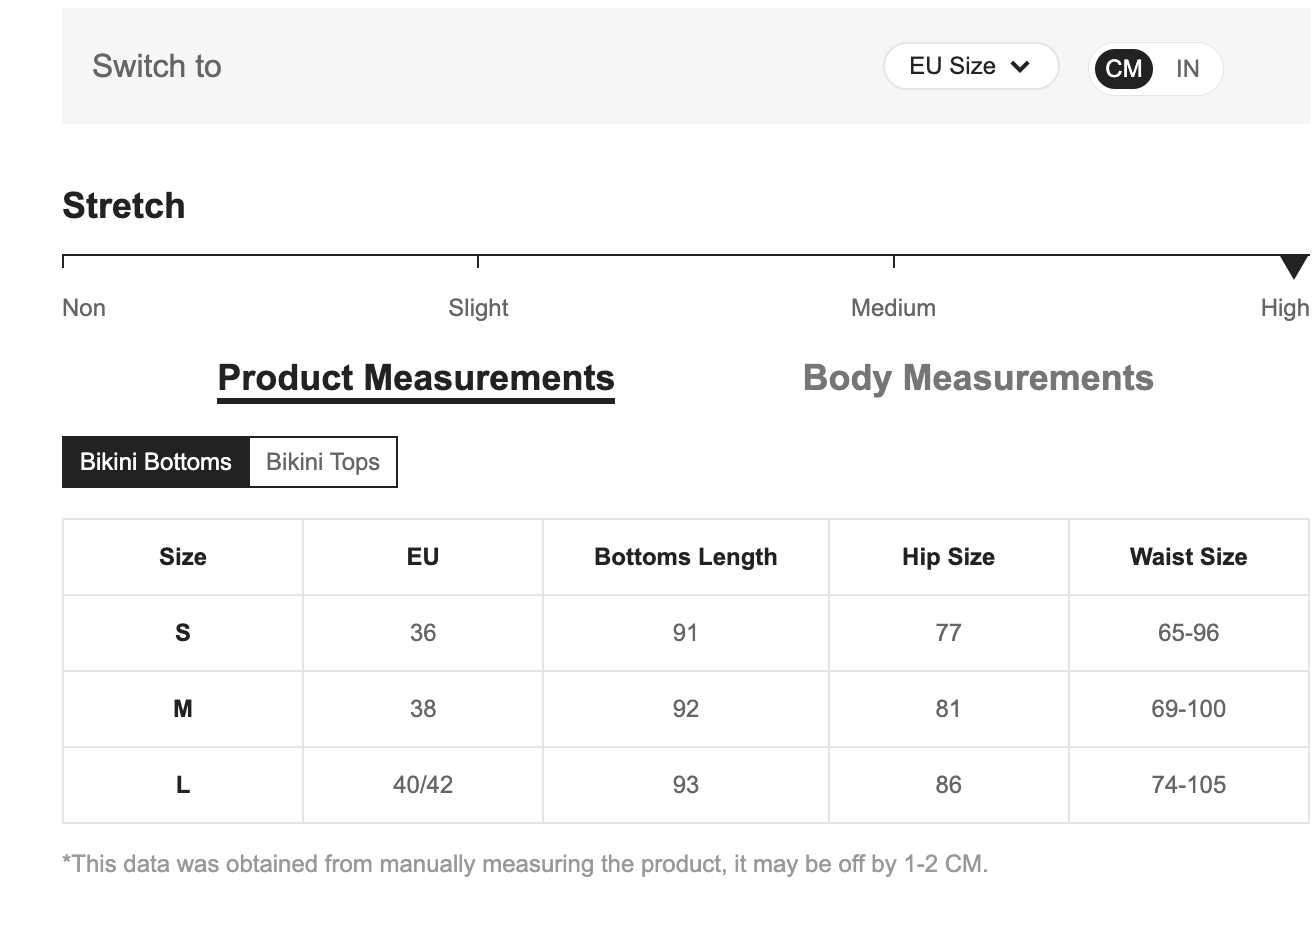Select the size L row label
Viewport: 1312px width, 926px height.
pos(183,785)
